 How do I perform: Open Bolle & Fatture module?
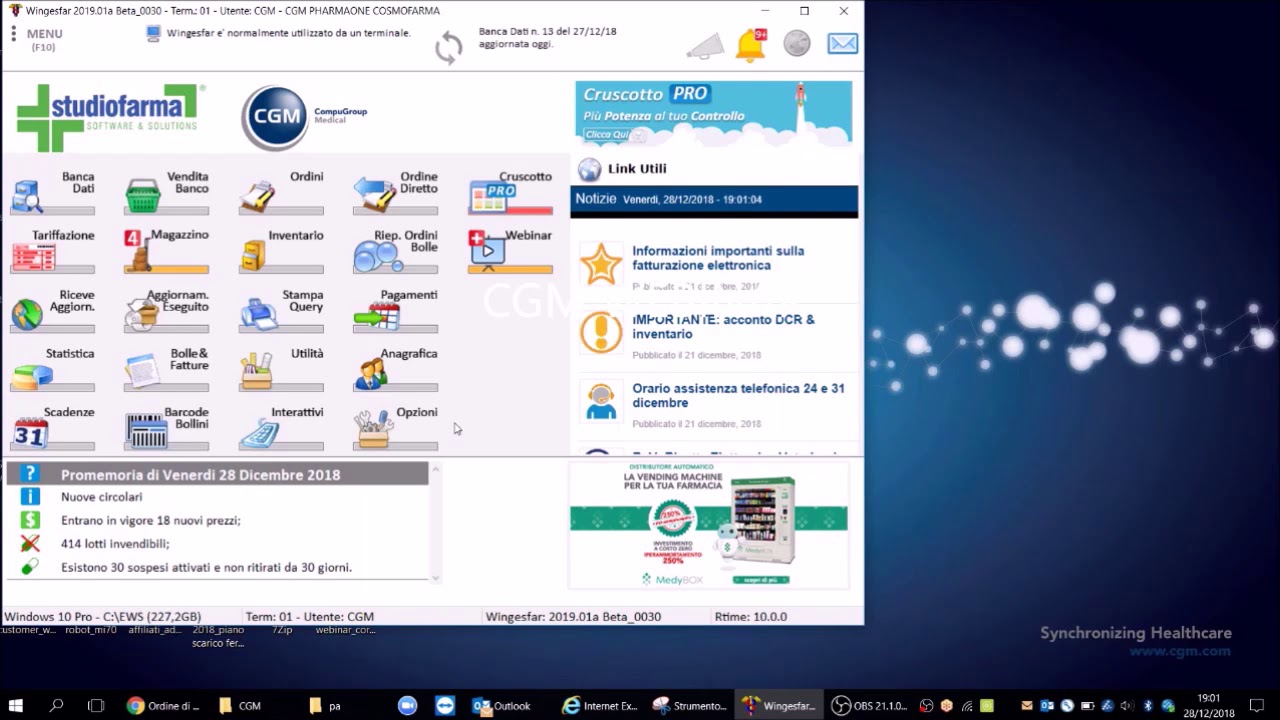167,369
